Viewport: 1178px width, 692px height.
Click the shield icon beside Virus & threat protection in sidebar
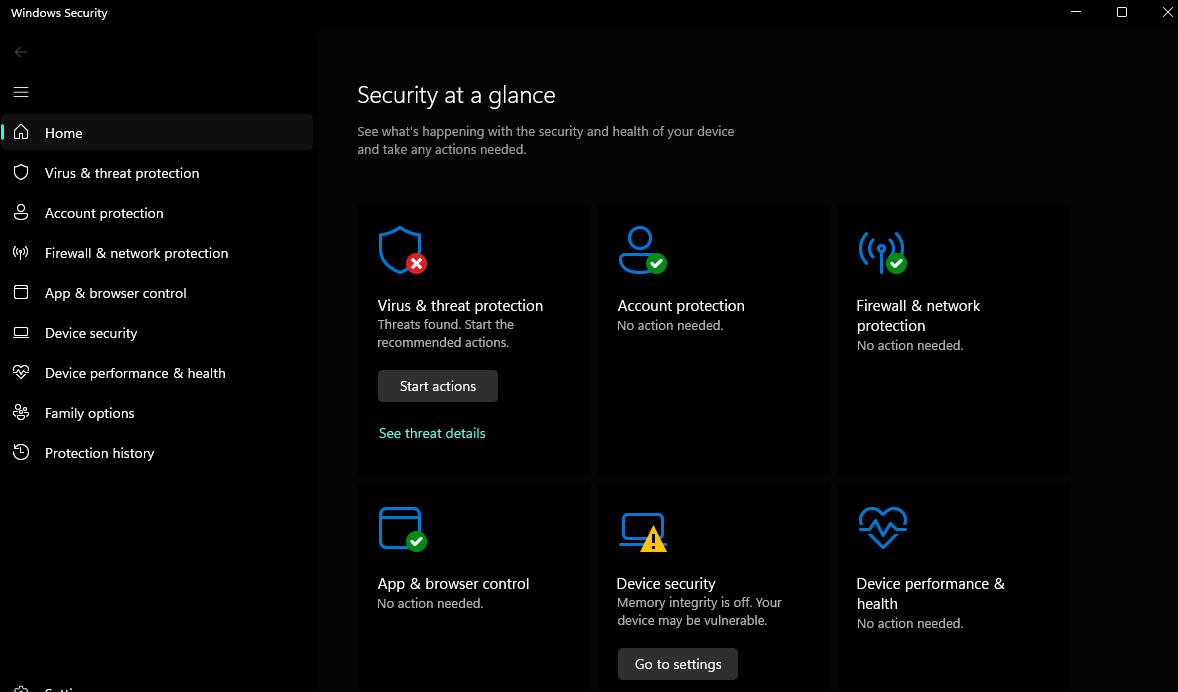tap(21, 173)
